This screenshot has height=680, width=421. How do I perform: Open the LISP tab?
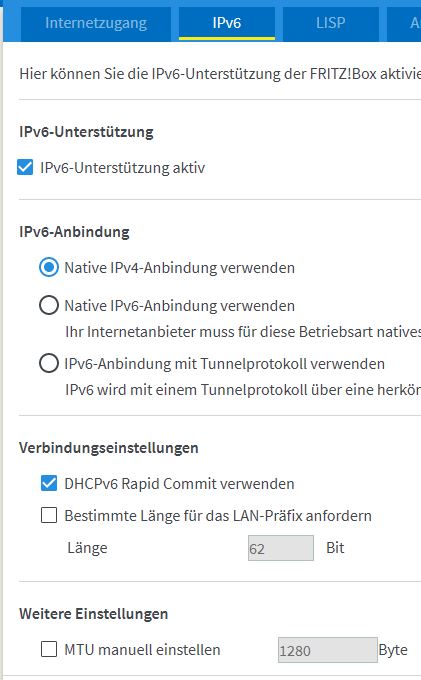[x=331, y=23]
